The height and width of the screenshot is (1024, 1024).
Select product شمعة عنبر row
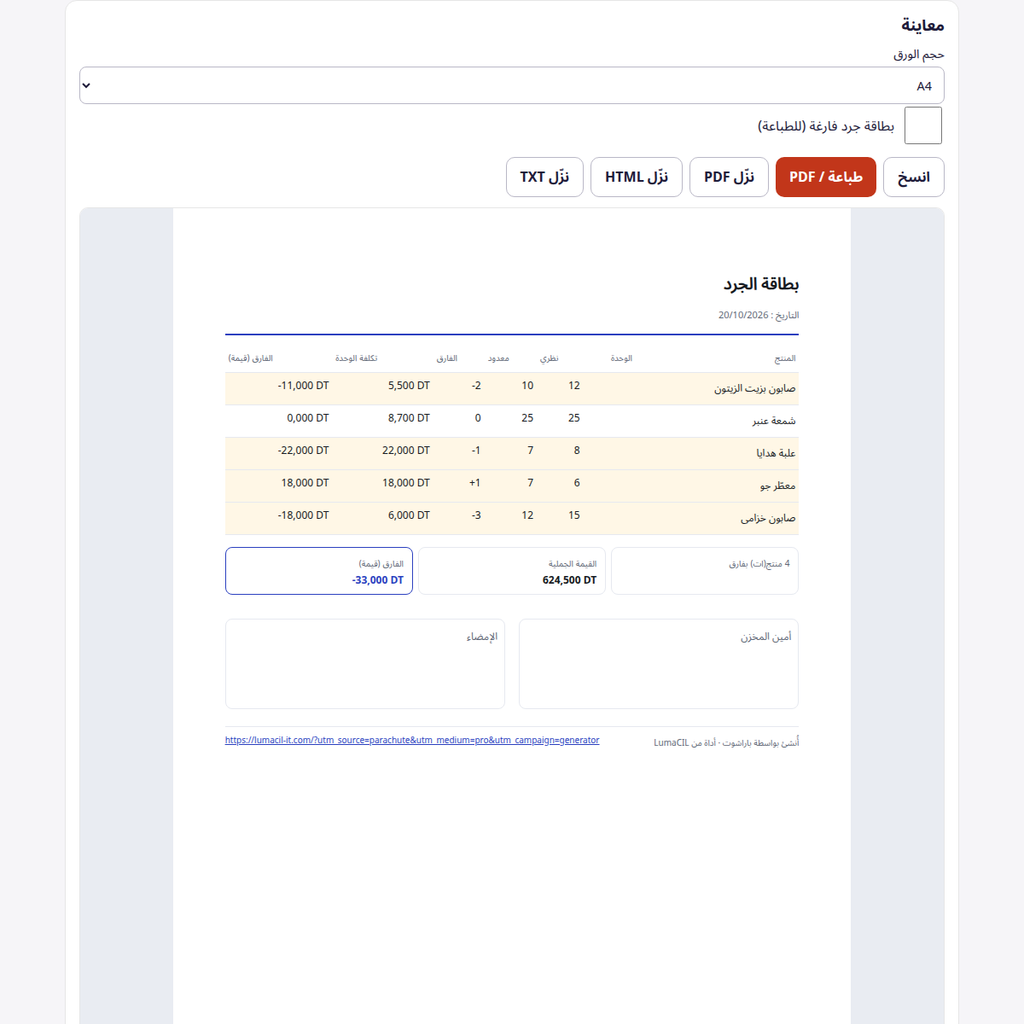(511, 421)
